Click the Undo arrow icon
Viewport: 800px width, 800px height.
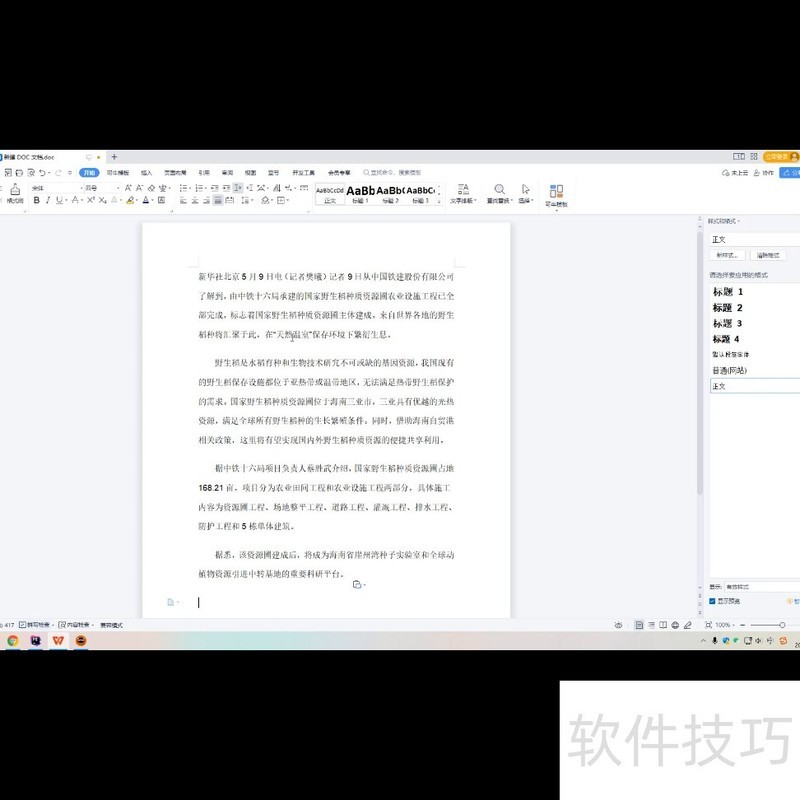click(x=43, y=172)
